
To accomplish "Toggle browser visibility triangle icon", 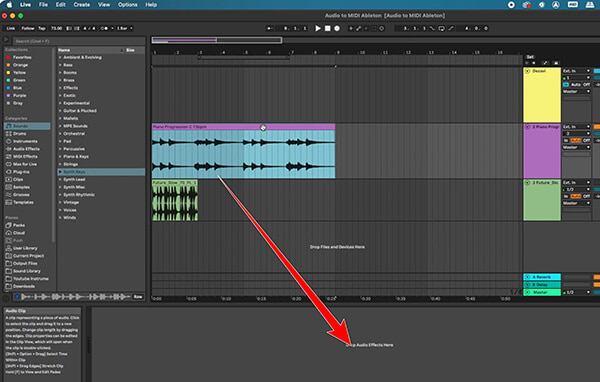I will tap(6, 39).
